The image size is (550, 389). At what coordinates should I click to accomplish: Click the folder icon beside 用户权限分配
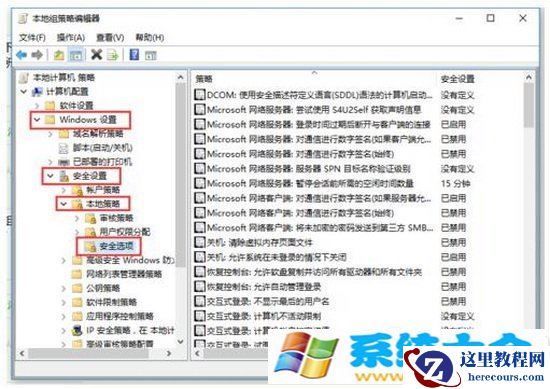(90, 232)
